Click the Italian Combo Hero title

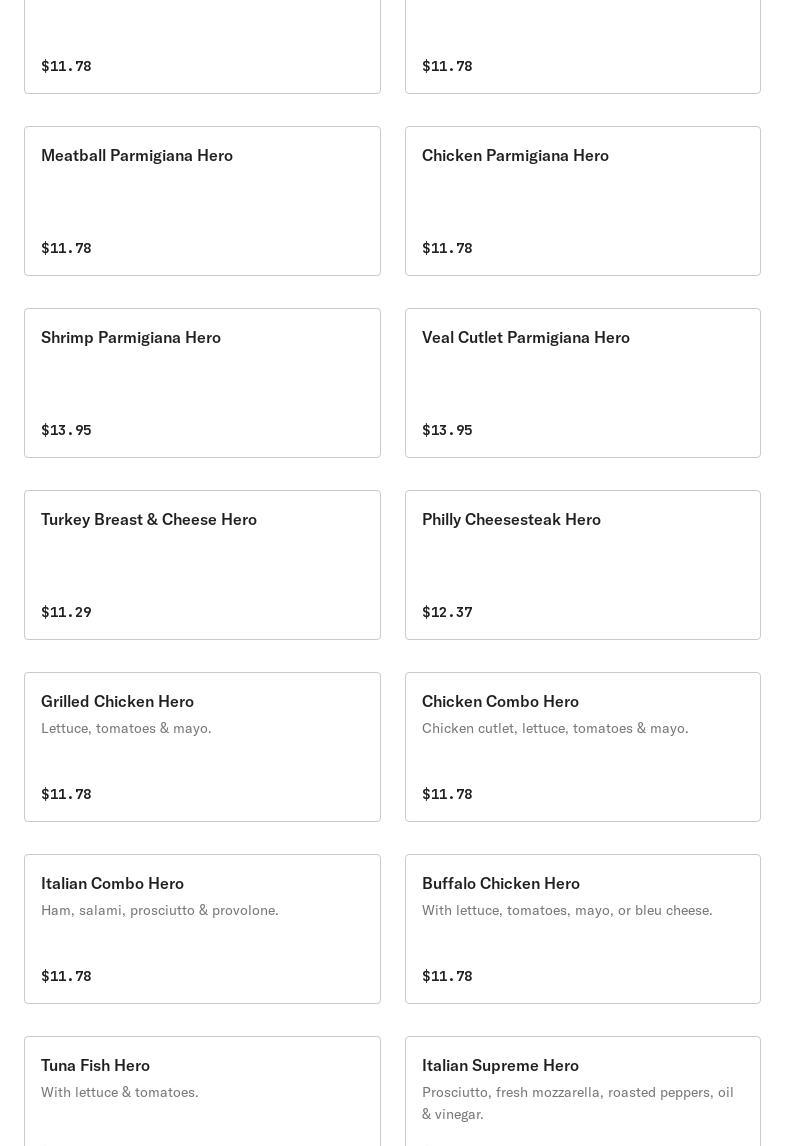pos(112,884)
